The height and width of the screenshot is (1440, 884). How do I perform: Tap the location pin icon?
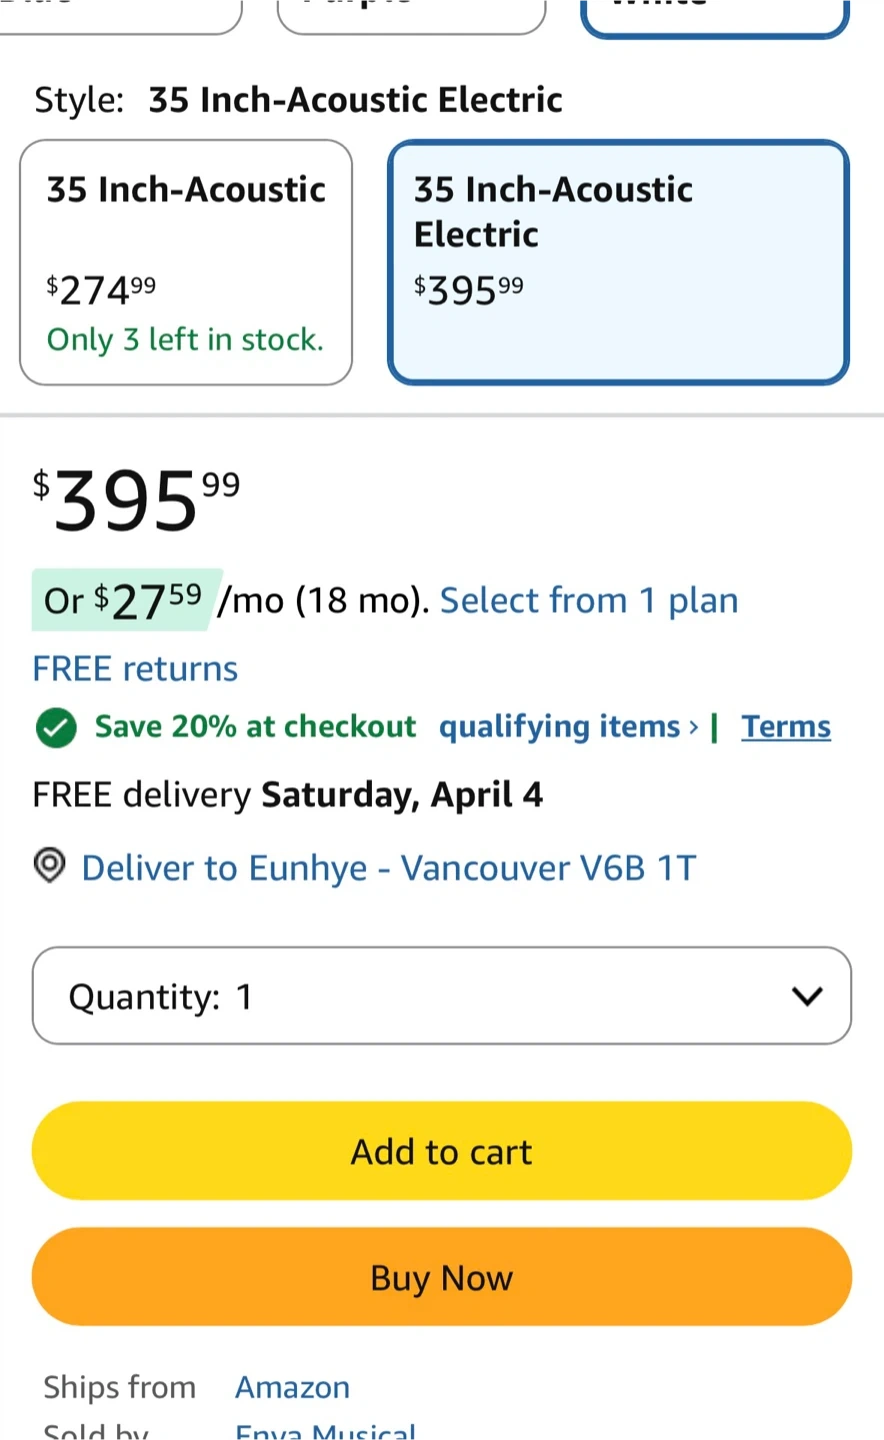tap(49, 866)
